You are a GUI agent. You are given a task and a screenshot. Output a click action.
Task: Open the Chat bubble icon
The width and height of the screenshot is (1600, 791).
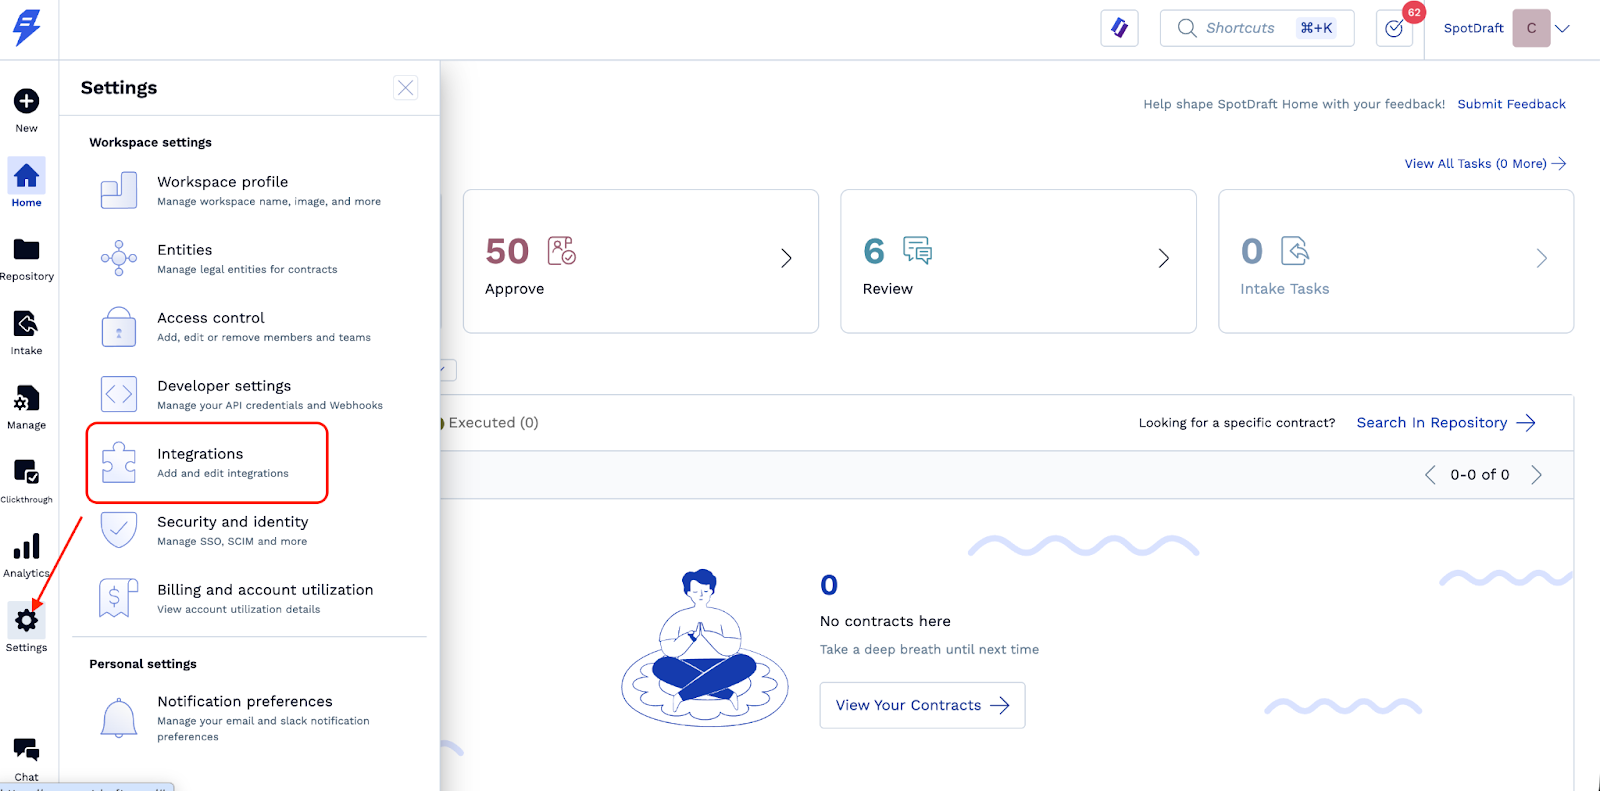pos(27,749)
